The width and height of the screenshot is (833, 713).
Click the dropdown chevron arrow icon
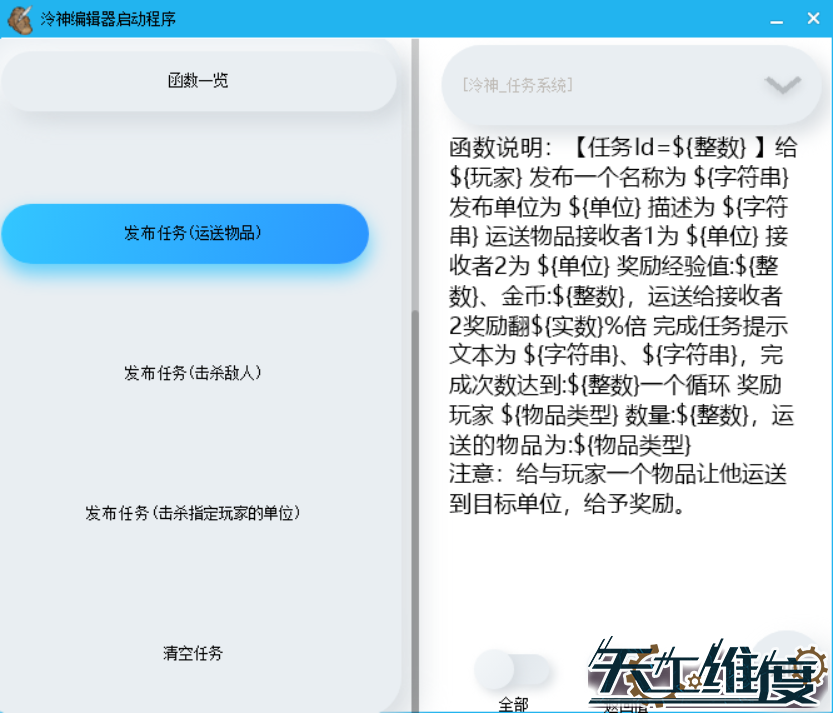click(782, 85)
